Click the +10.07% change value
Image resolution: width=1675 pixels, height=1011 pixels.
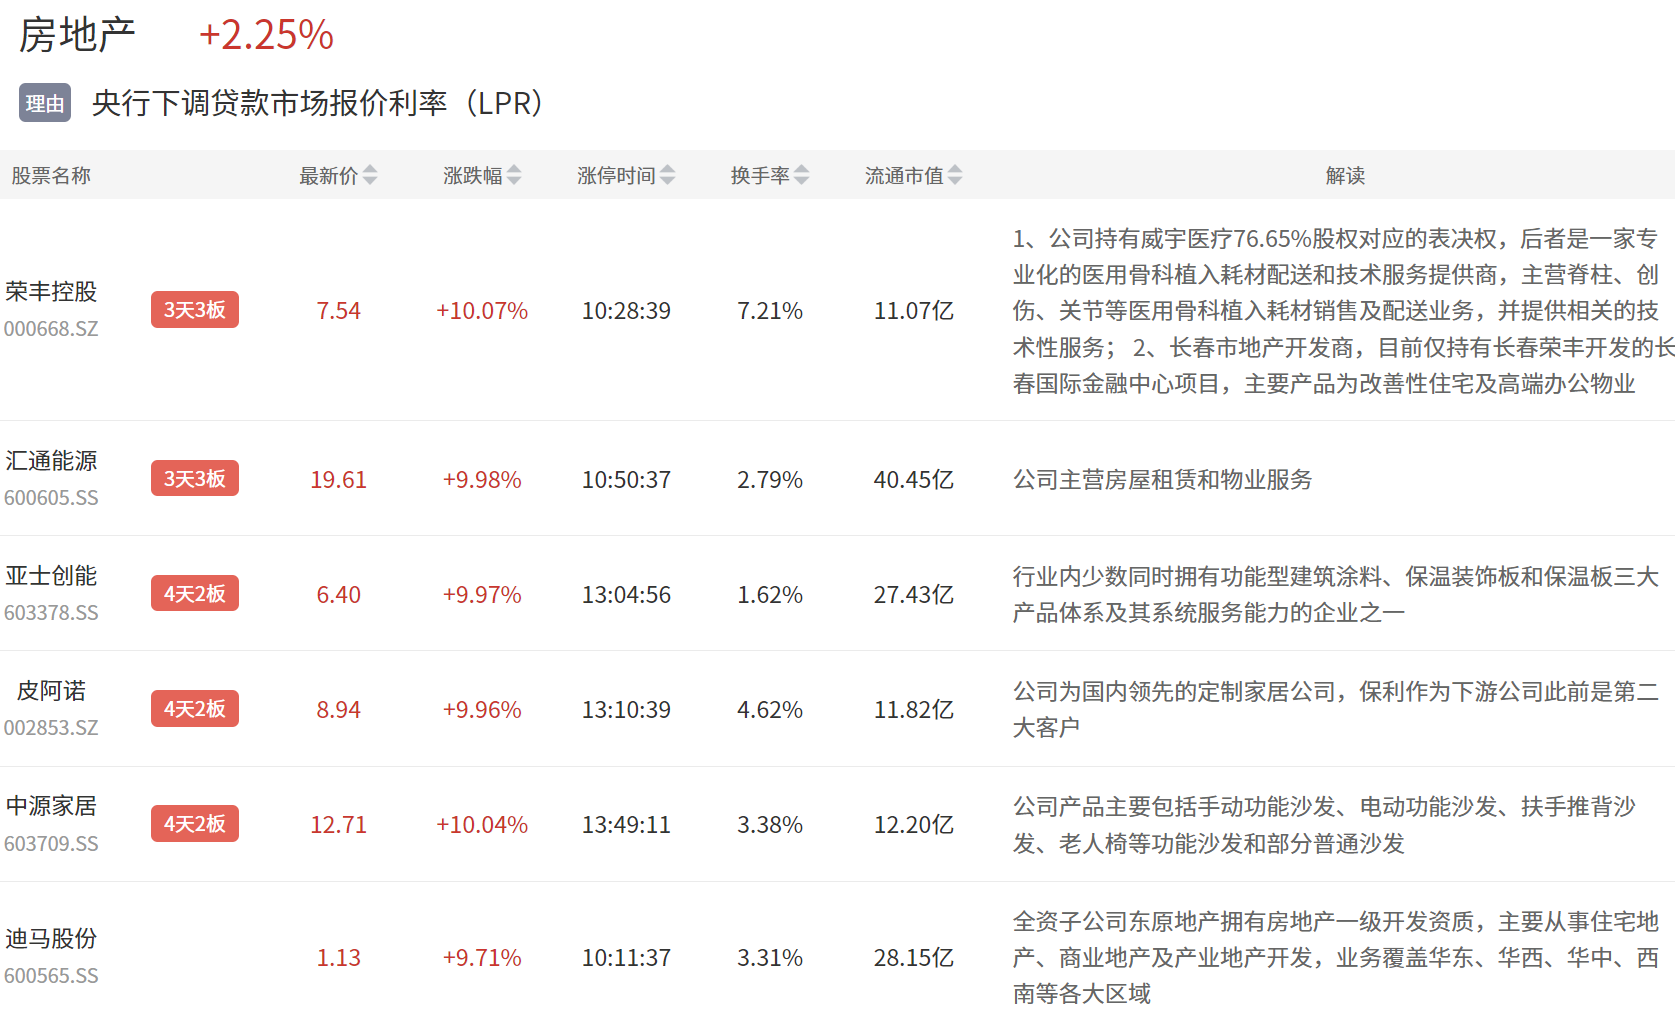tap(482, 311)
